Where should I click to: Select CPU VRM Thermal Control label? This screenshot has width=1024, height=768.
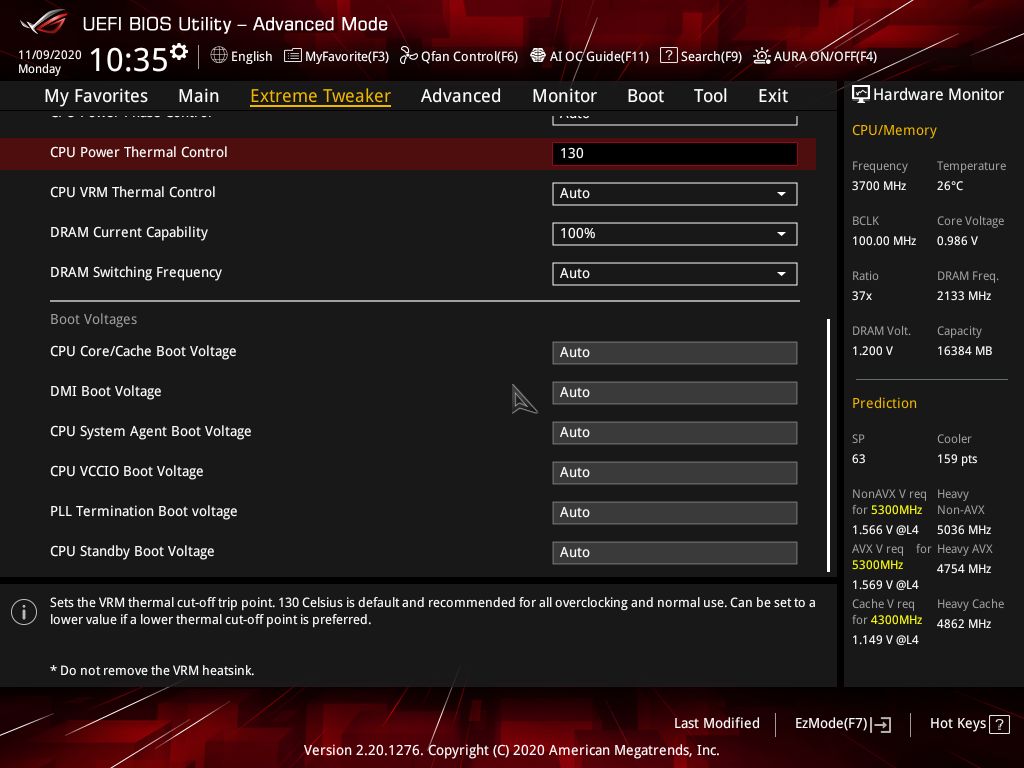pyautogui.click(x=133, y=192)
